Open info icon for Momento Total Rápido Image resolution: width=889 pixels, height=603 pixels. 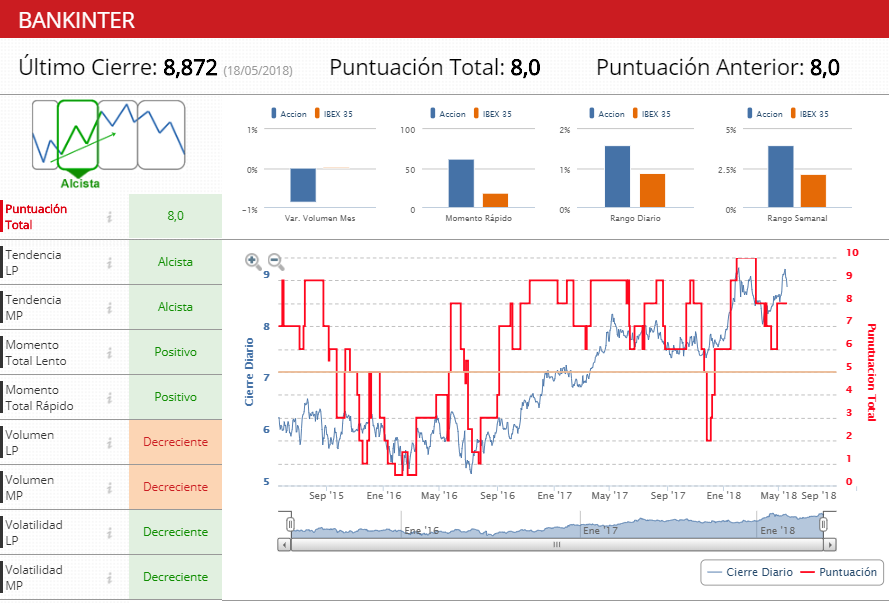pyautogui.click(x=109, y=398)
